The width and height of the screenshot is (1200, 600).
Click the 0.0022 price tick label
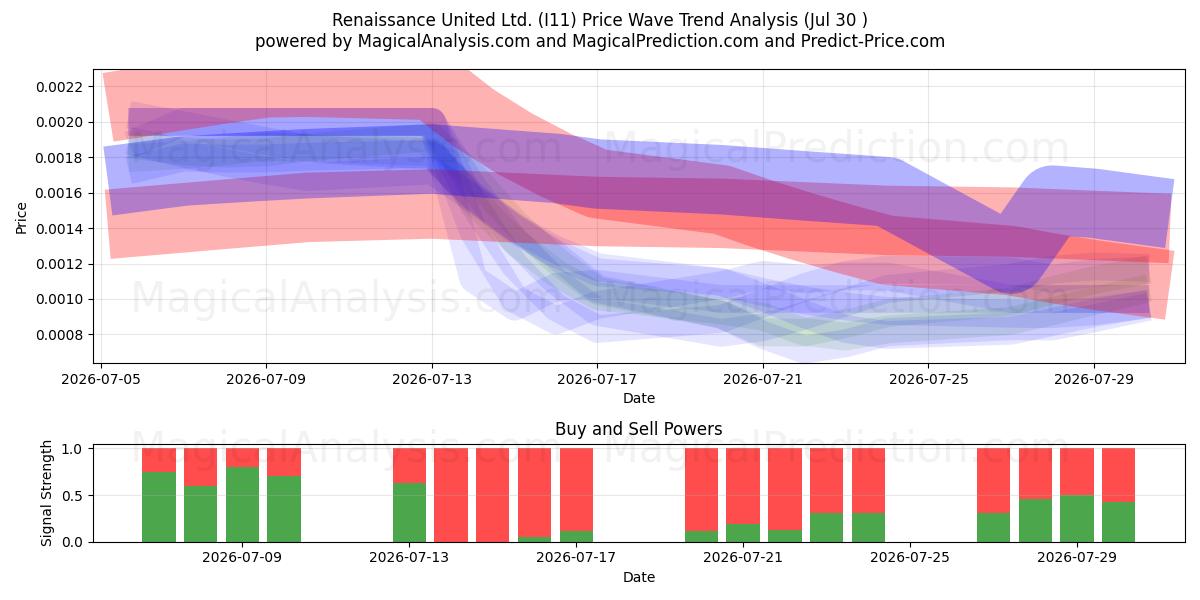(58, 87)
